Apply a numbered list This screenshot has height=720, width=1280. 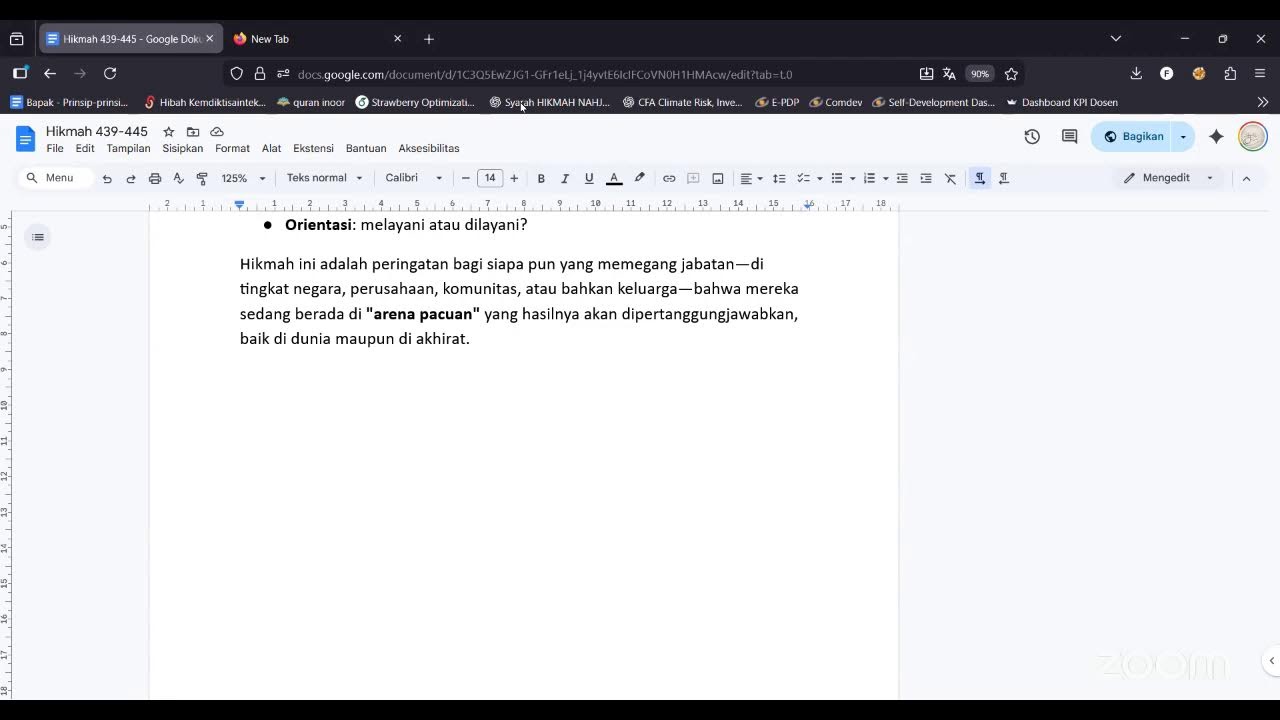pyautogui.click(x=869, y=178)
